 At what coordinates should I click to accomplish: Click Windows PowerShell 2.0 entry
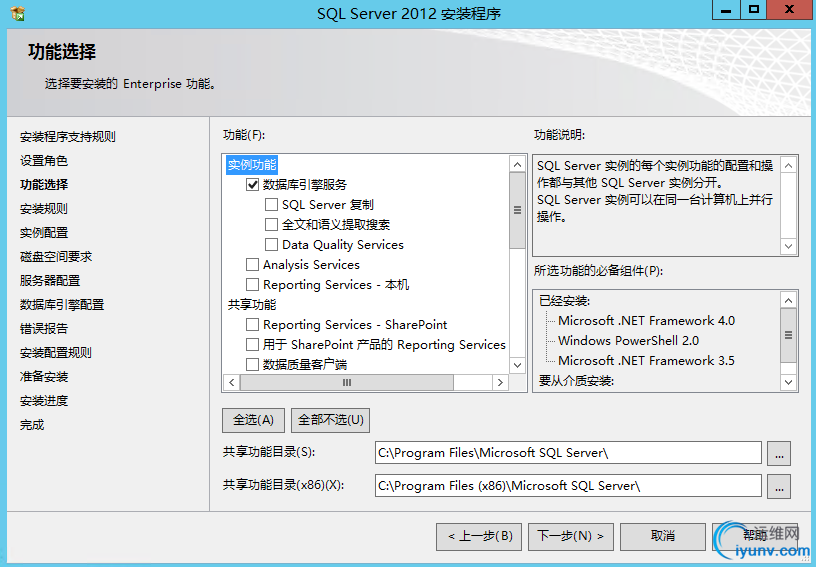[628, 341]
